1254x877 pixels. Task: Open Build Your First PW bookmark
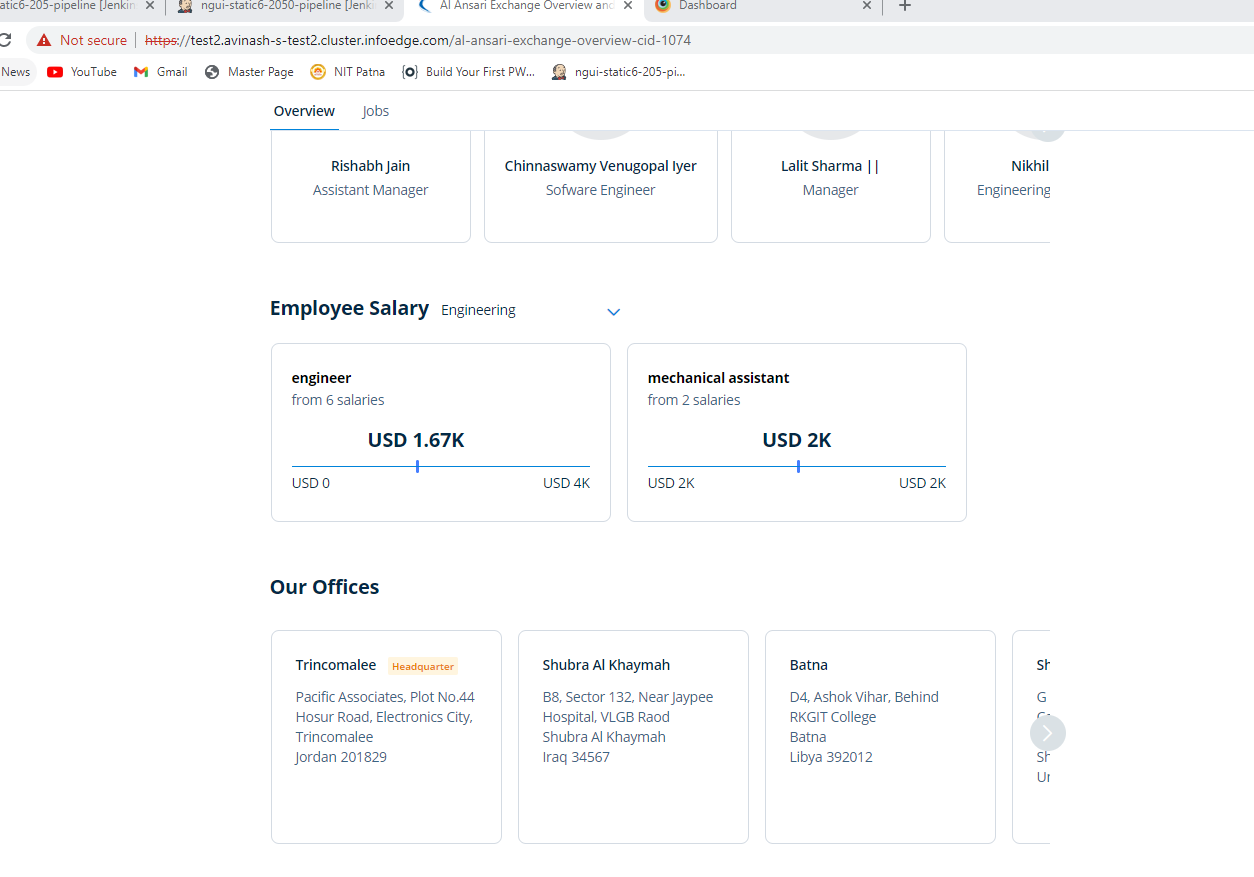[468, 72]
